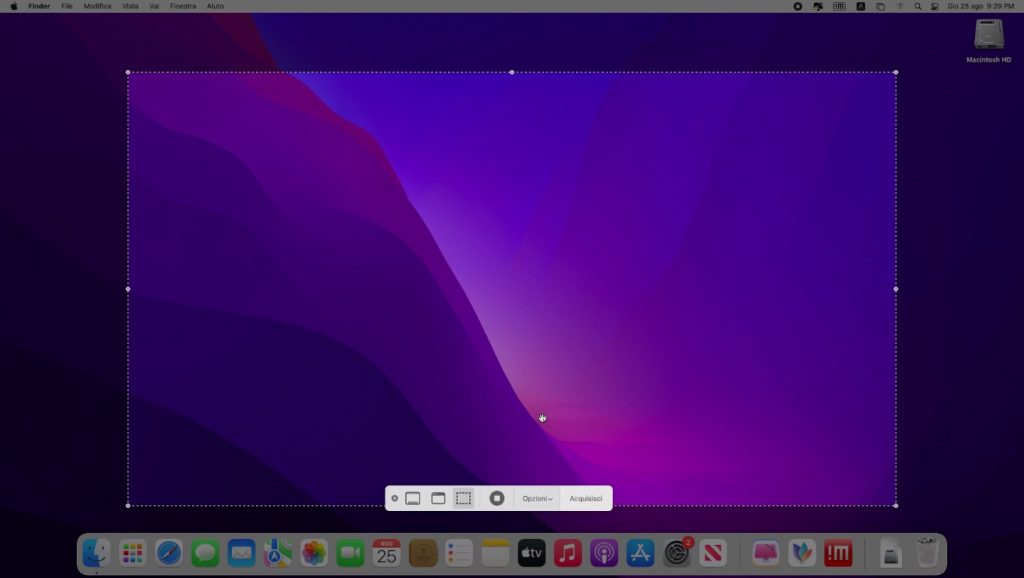Open Spotlight search in the menu bar
1024x578 pixels.
(x=918, y=6)
